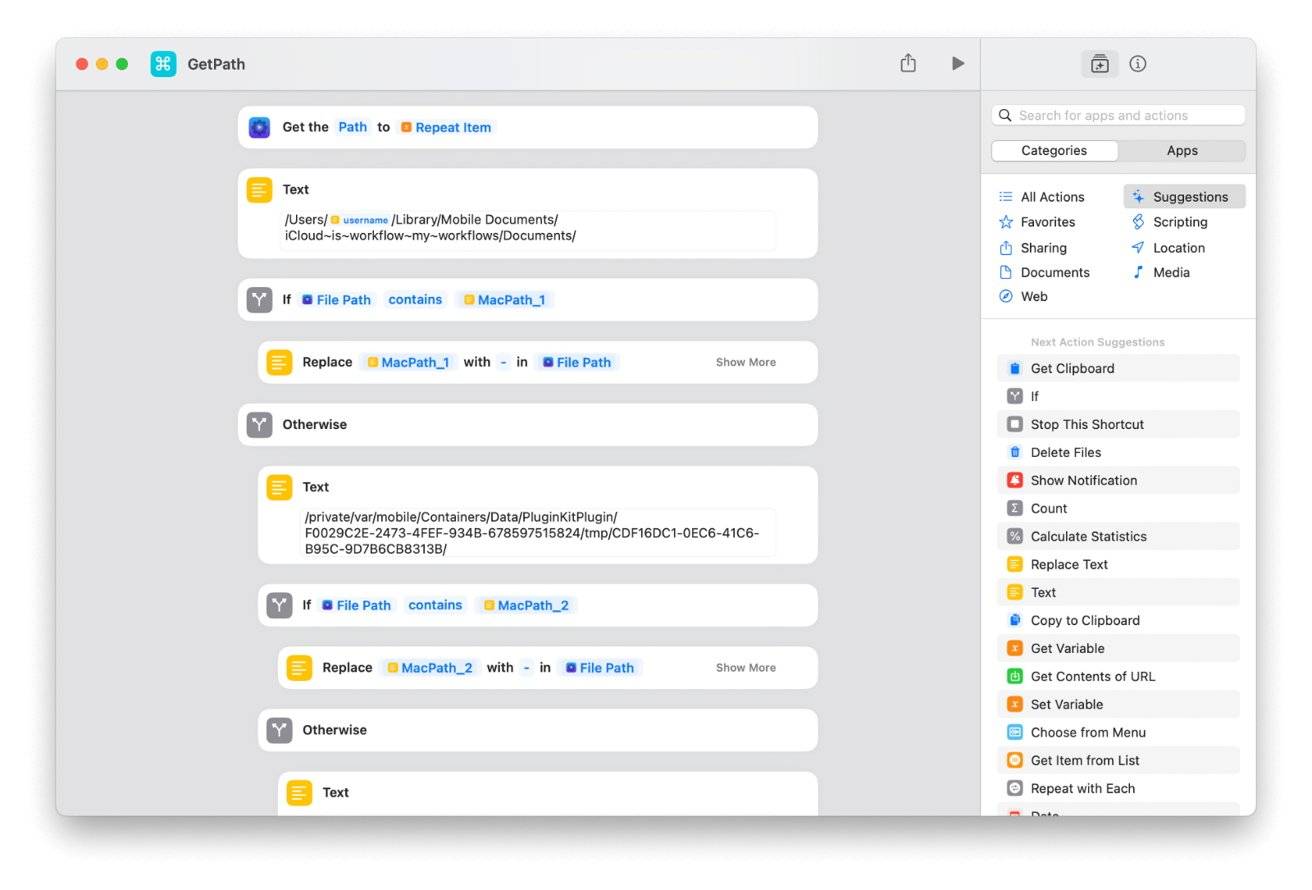Image resolution: width=1312 pixels, height=890 pixels.
Task: Click the Show Notification action icon
Action: [1015, 480]
